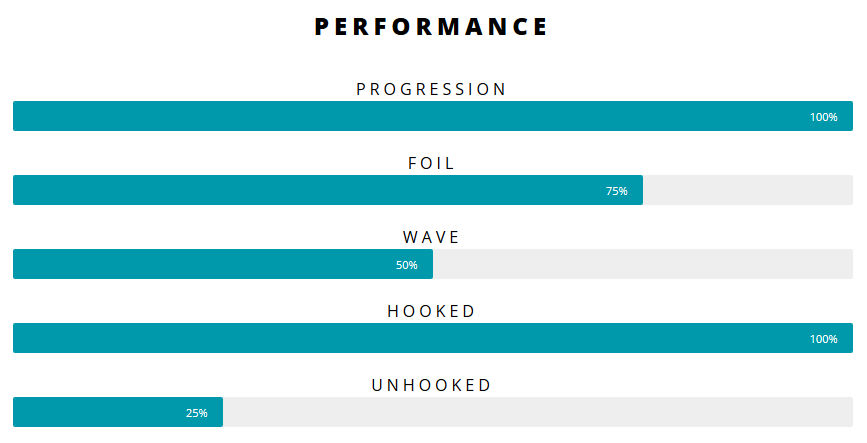Click the UNHOOKED label text
Screen dimensions: 867x443
pos(432,385)
